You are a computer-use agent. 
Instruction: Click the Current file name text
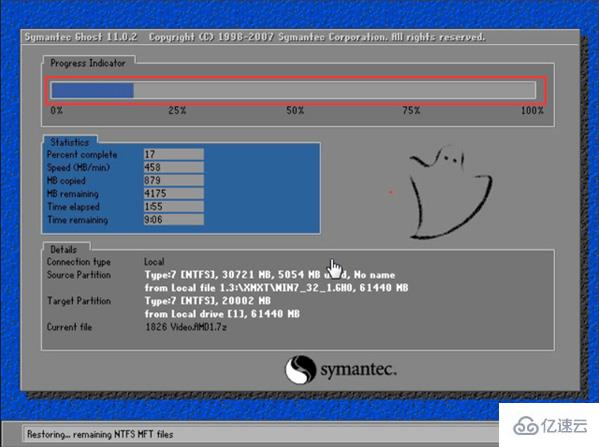point(186,327)
